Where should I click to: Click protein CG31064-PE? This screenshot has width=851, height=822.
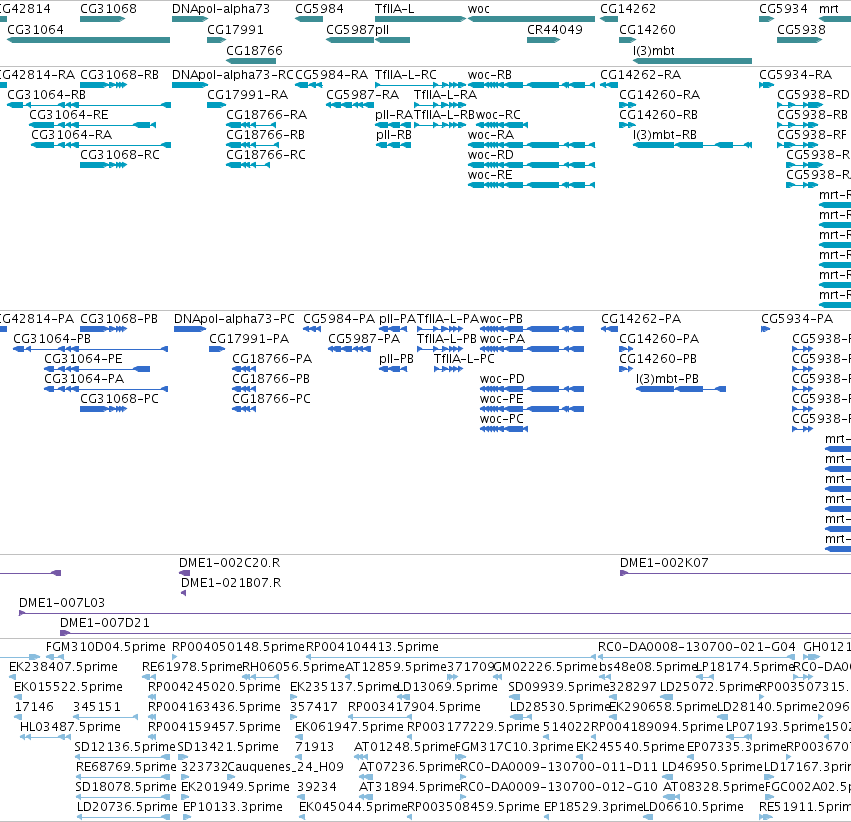click(97, 369)
